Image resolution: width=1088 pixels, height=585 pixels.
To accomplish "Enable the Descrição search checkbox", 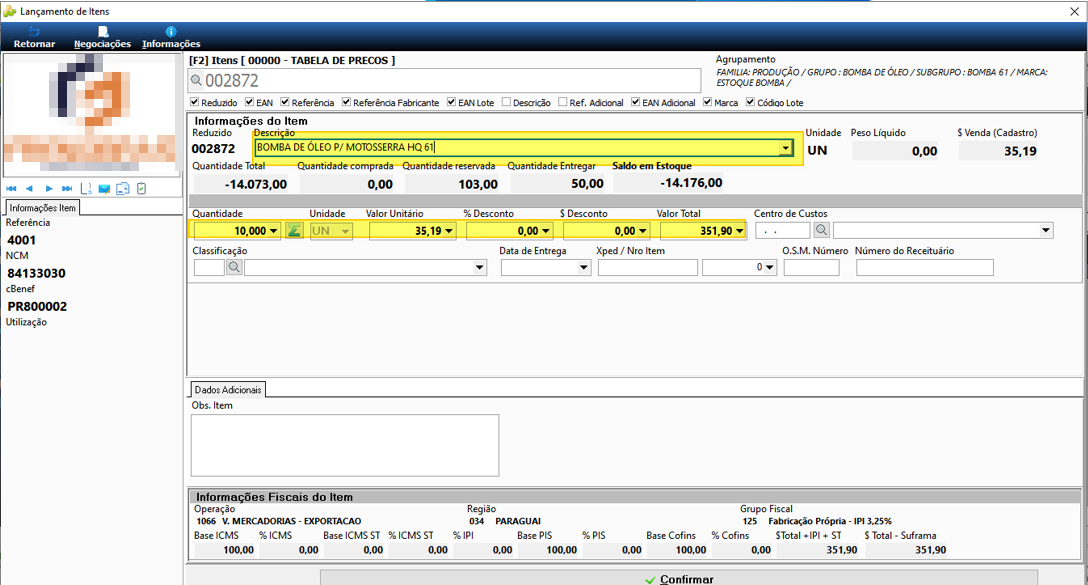I will [x=507, y=102].
